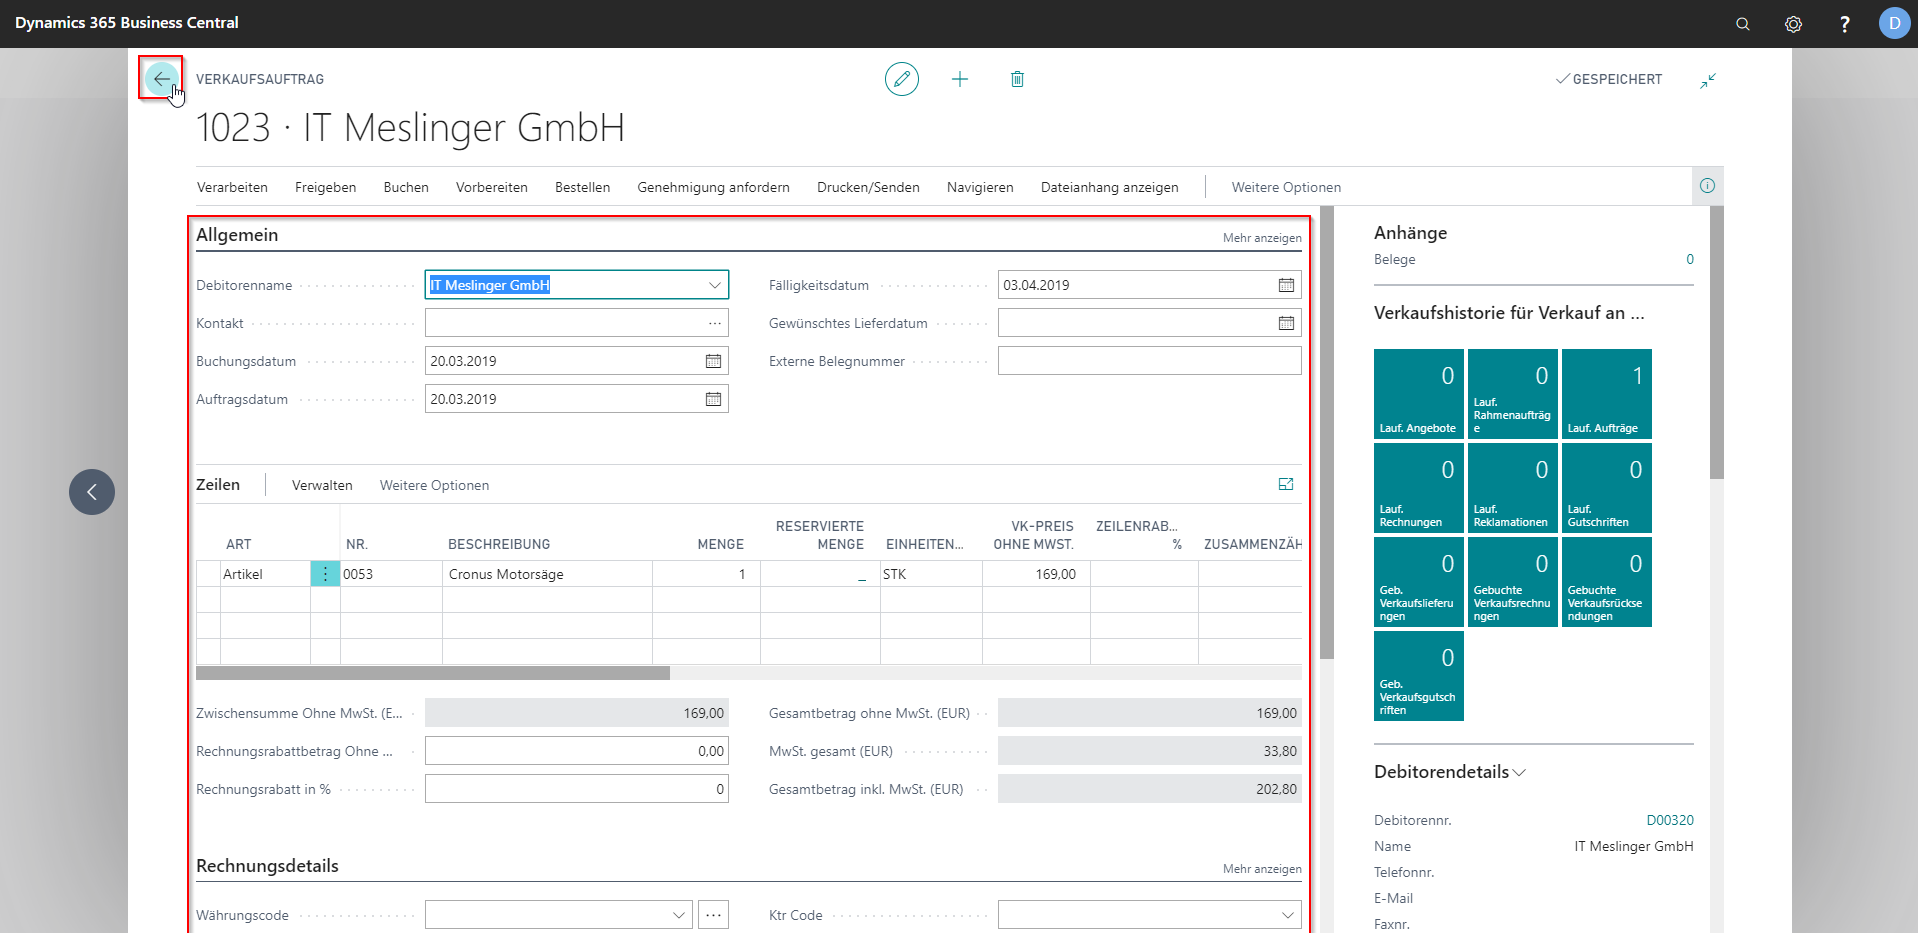Click Rechnungsrabattbetrag input field
The height and width of the screenshot is (933, 1918).
pyautogui.click(x=577, y=751)
